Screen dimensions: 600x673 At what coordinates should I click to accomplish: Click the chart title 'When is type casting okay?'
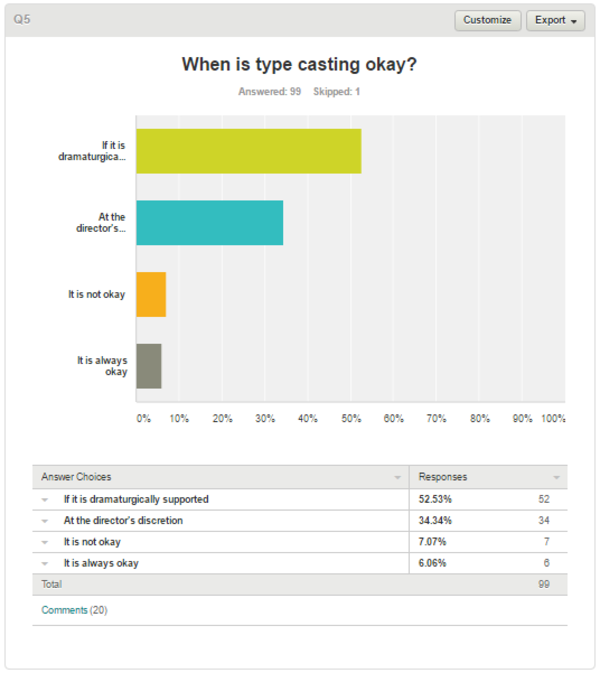[299, 64]
